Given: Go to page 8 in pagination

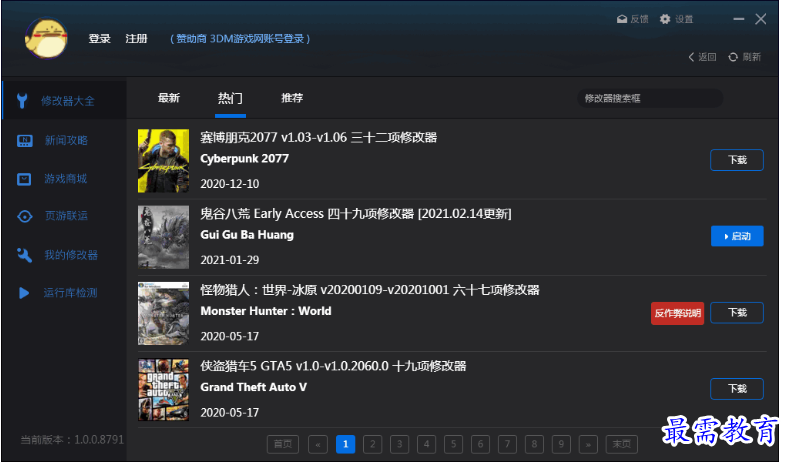Looking at the screenshot, I should pyautogui.click(x=534, y=444).
